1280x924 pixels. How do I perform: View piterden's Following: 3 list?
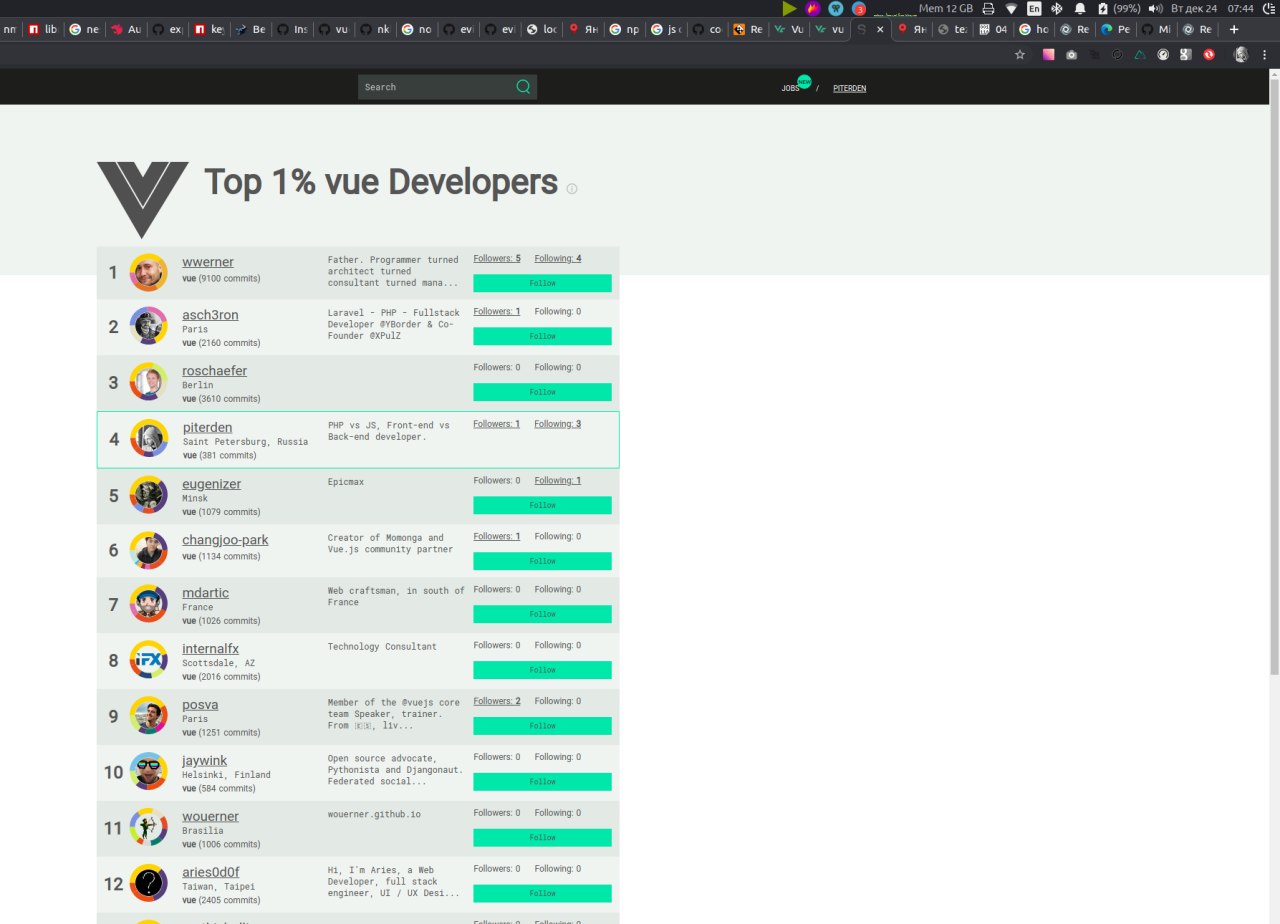click(x=558, y=424)
